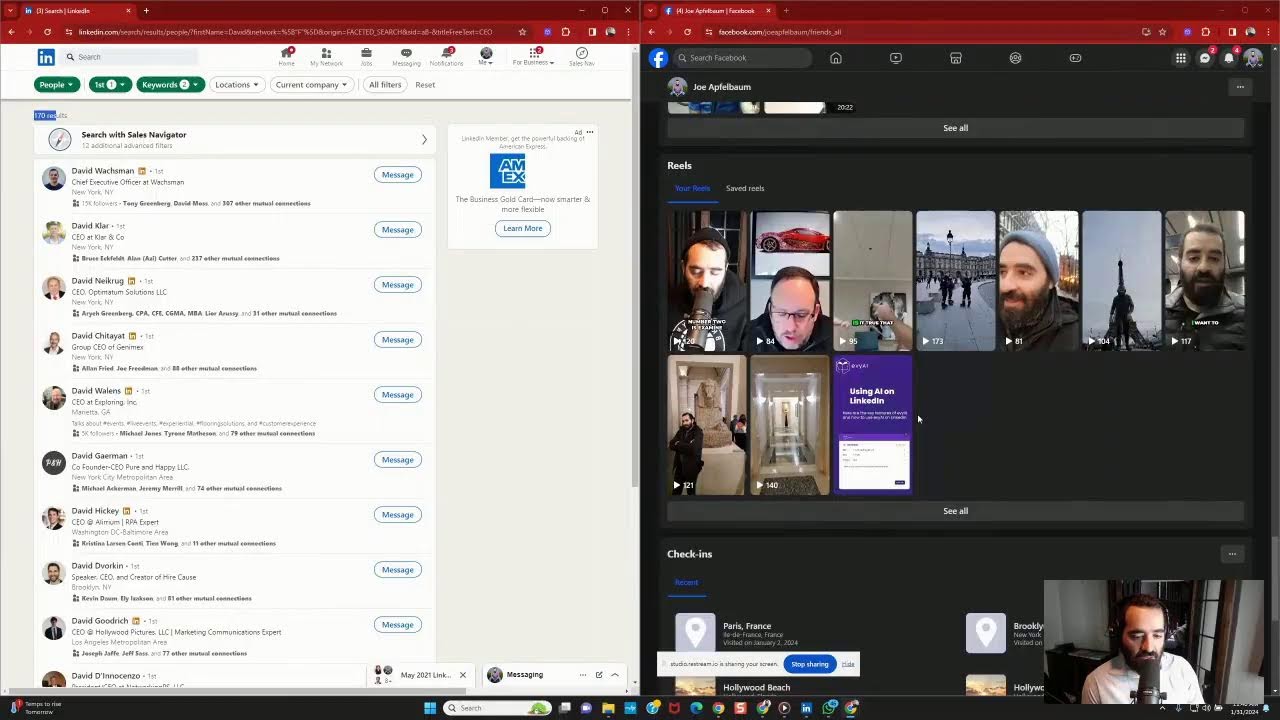Reload the LinkedIn browser page
The width and height of the screenshot is (1280, 720).
[47, 32]
